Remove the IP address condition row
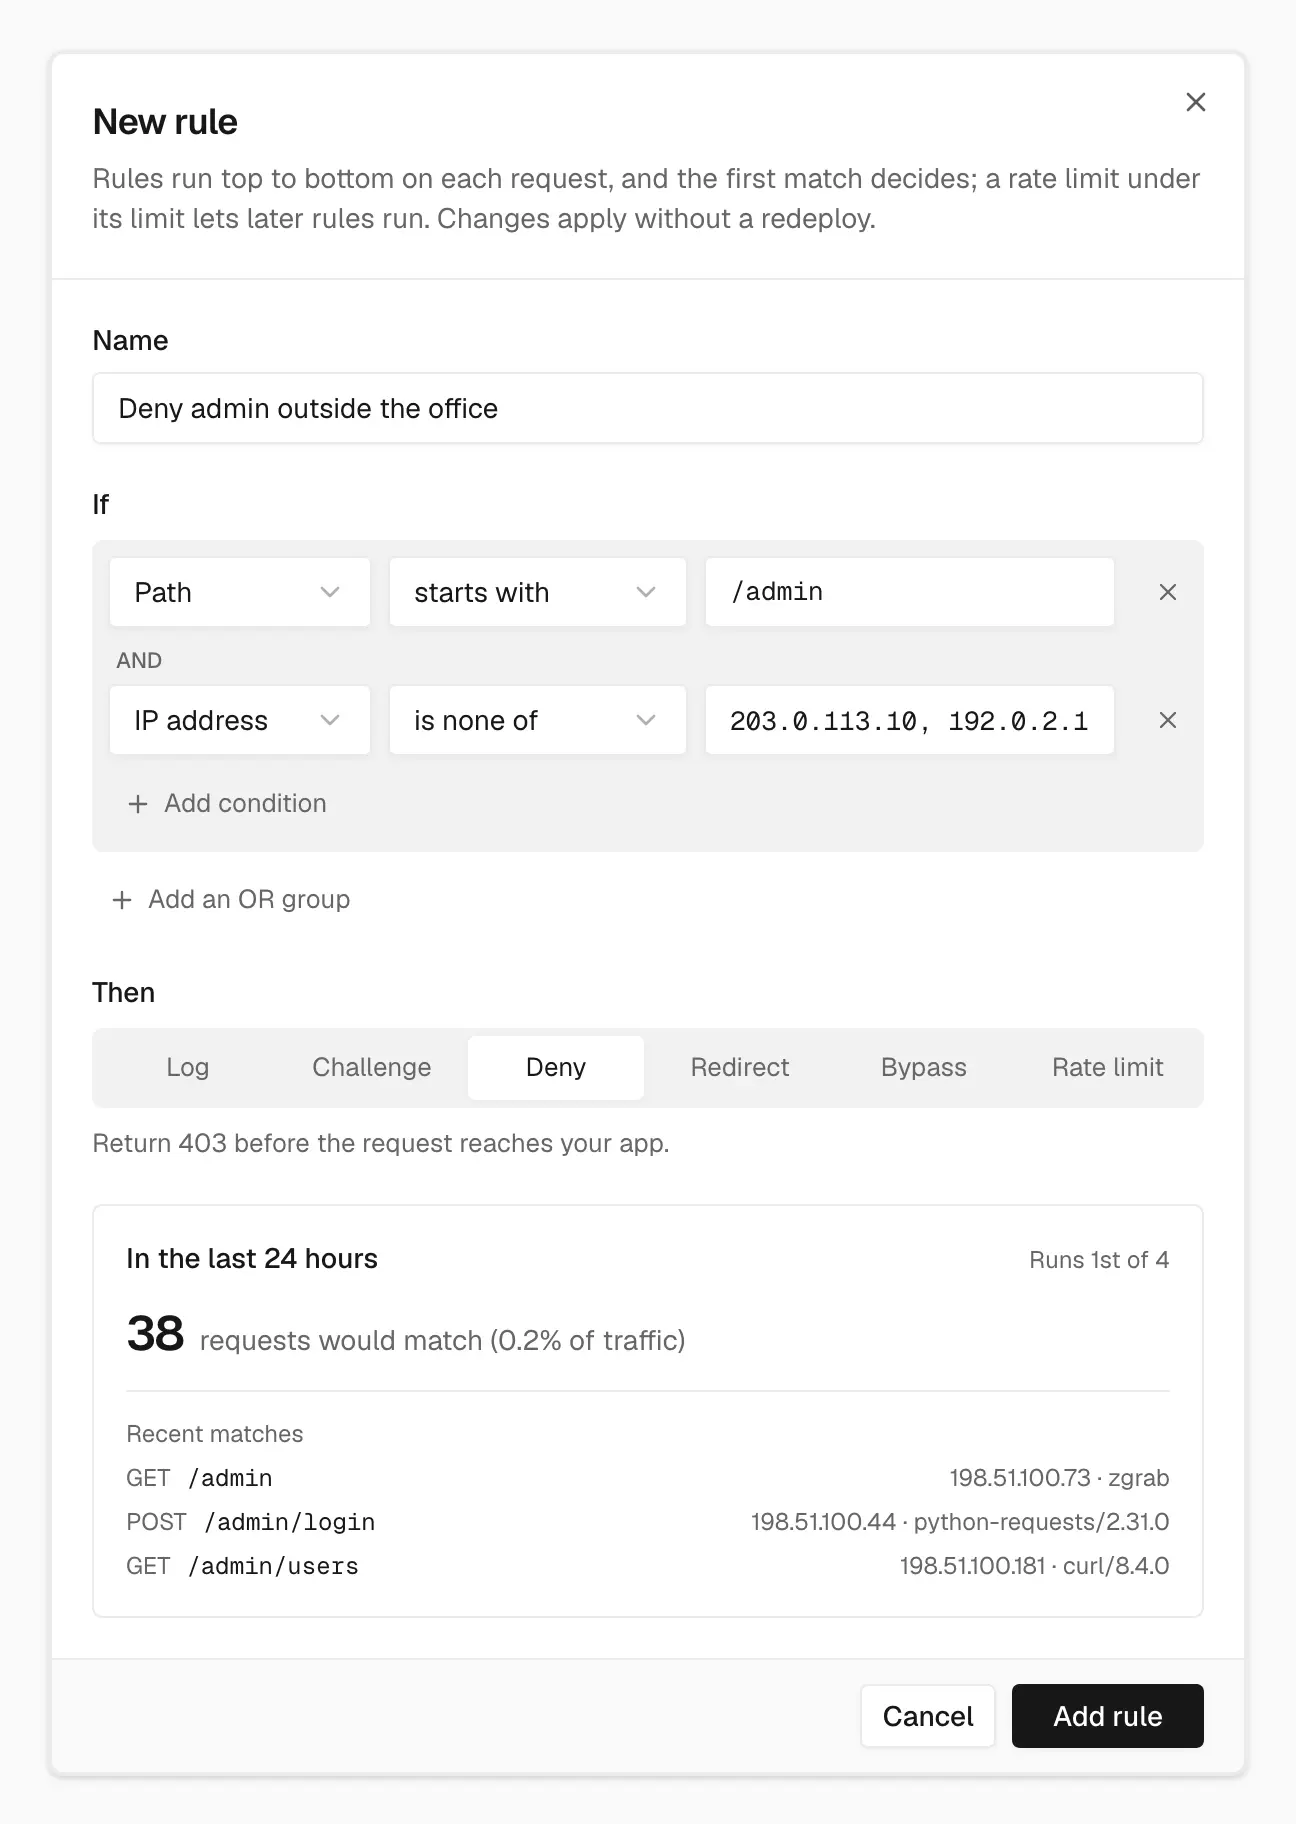Image resolution: width=1296 pixels, height=1824 pixels. pos(1167,720)
